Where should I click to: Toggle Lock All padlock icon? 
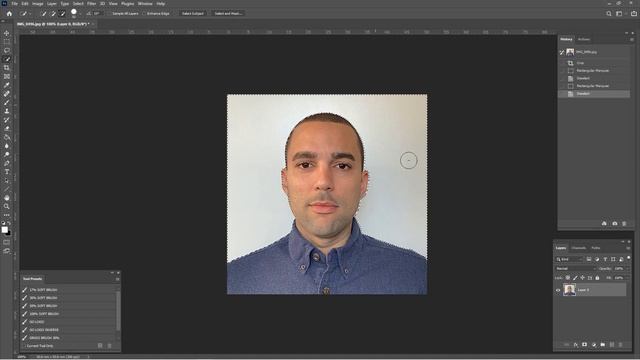point(597,278)
